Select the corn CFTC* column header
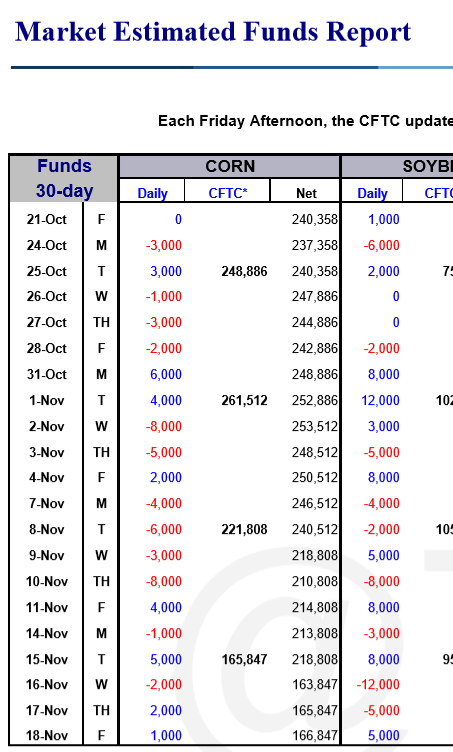Screen dimensions: 453x752 click(x=228, y=193)
